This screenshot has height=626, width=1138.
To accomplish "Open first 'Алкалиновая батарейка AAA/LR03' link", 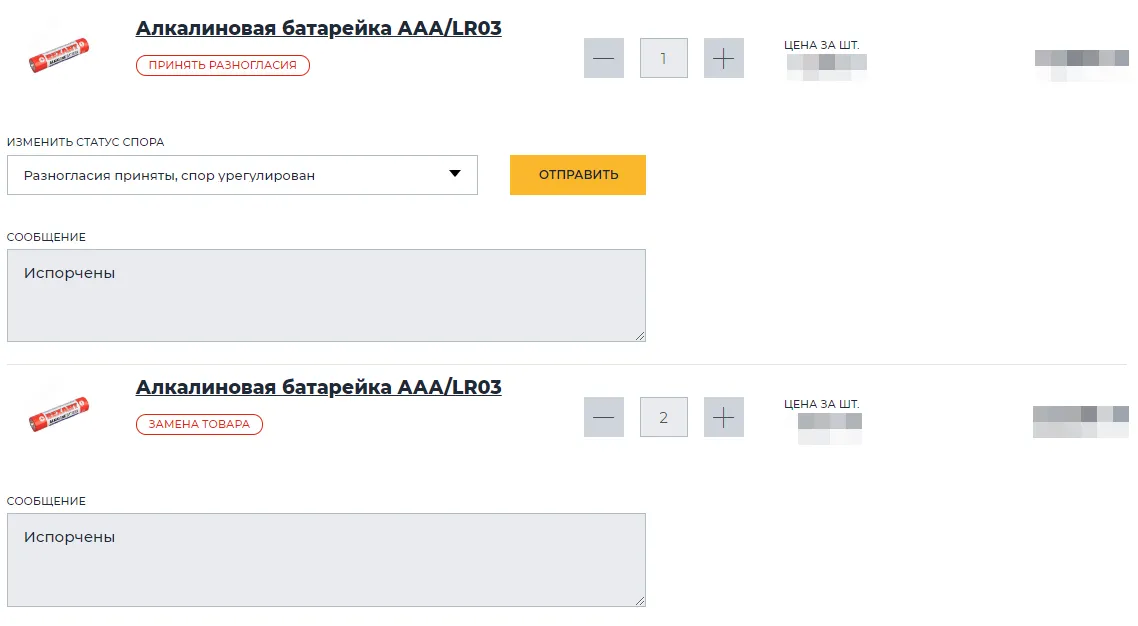I will tap(318, 28).
